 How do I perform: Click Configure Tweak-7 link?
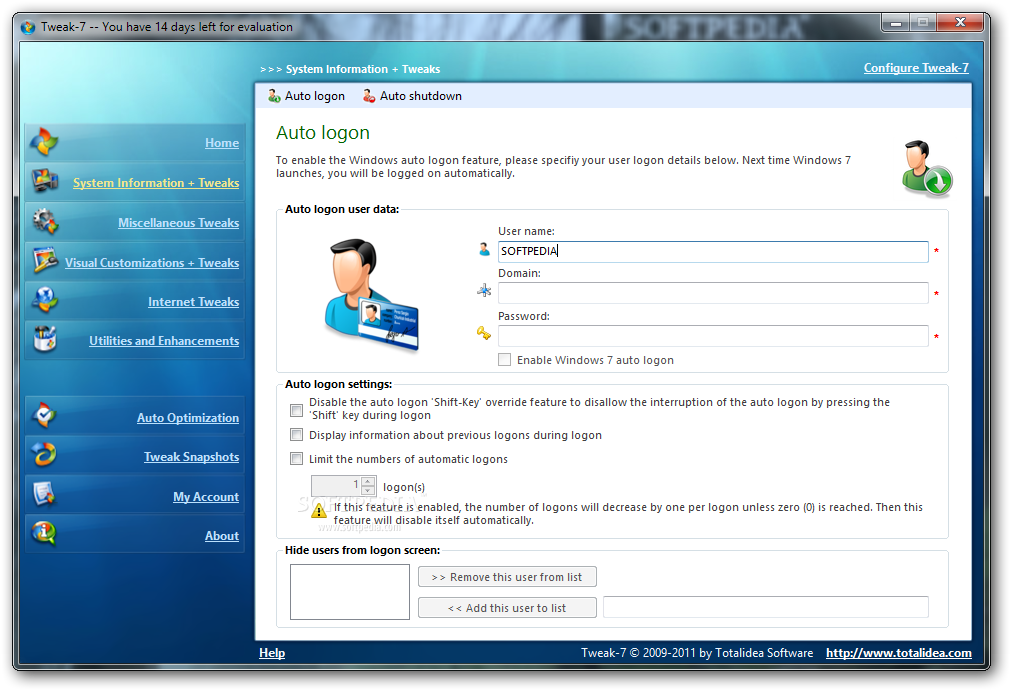[916, 68]
